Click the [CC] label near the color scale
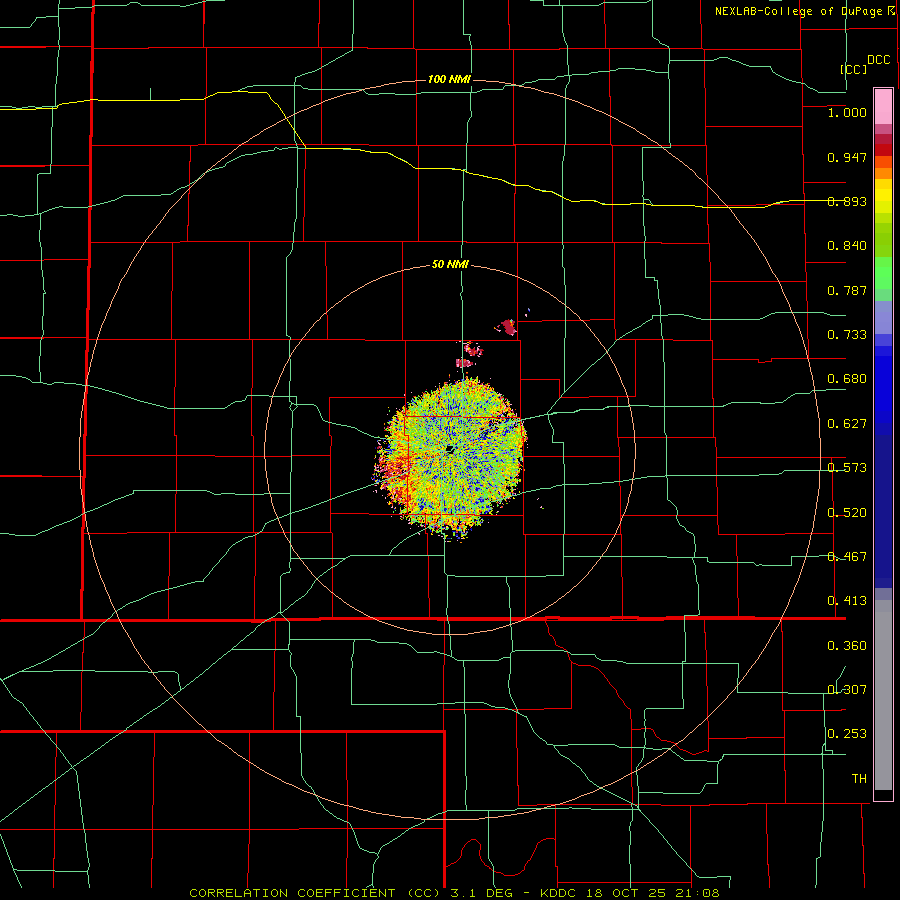 click(x=854, y=69)
